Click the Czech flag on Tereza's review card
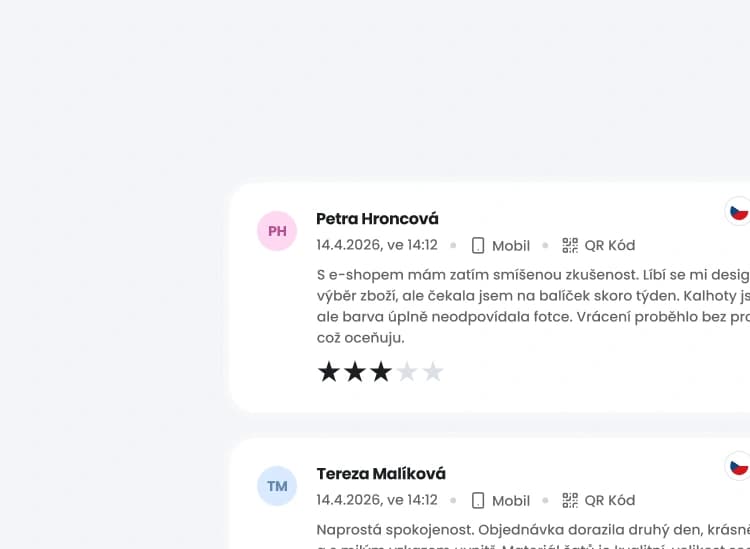The height and width of the screenshot is (549, 750). click(x=738, y=466)
